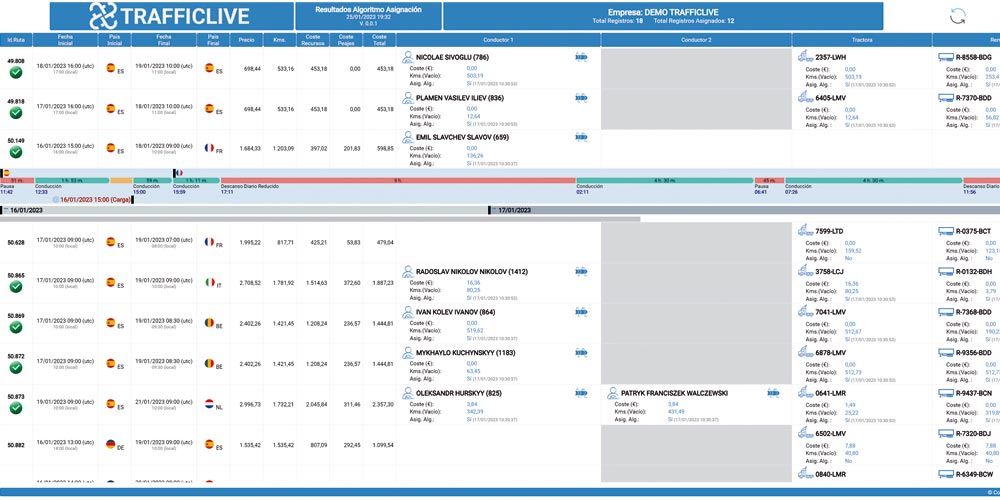The image size is (1000, 500).
Task: Open driver Emil Slavchev Slavov (659)
Action: 462,137
